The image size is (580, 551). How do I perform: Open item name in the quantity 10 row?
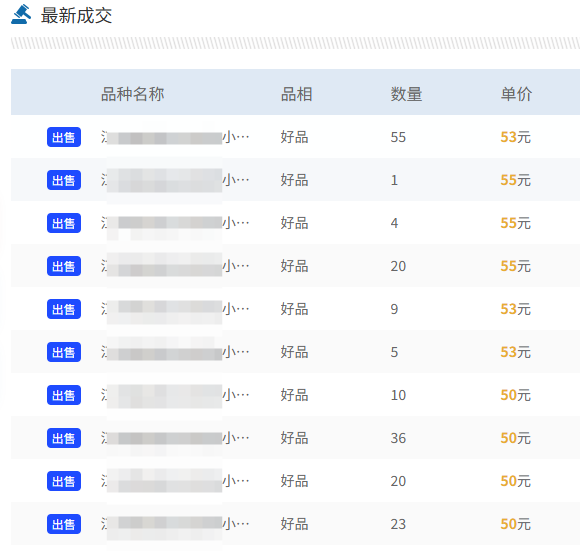175,395
